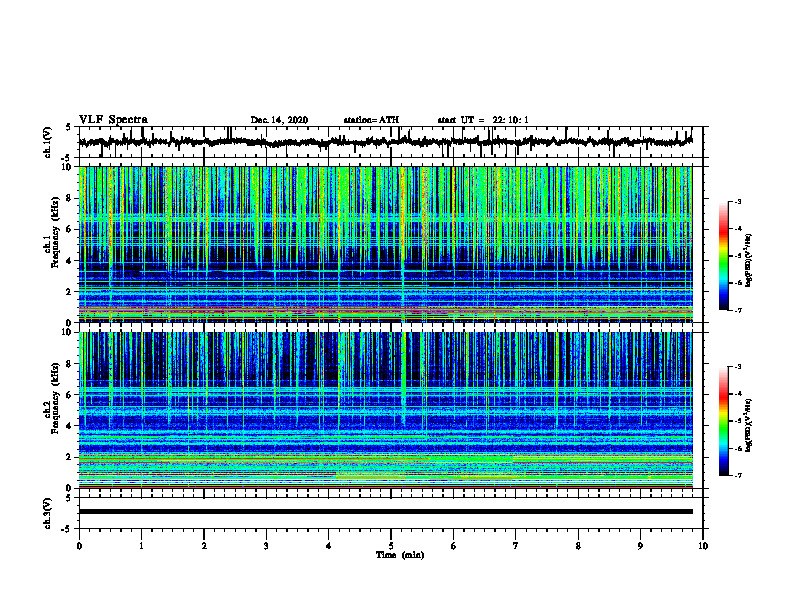Click the "ch.1(V)" waveform axis label
The height and width of the screenshot is (612, 792).
point(48,142)
